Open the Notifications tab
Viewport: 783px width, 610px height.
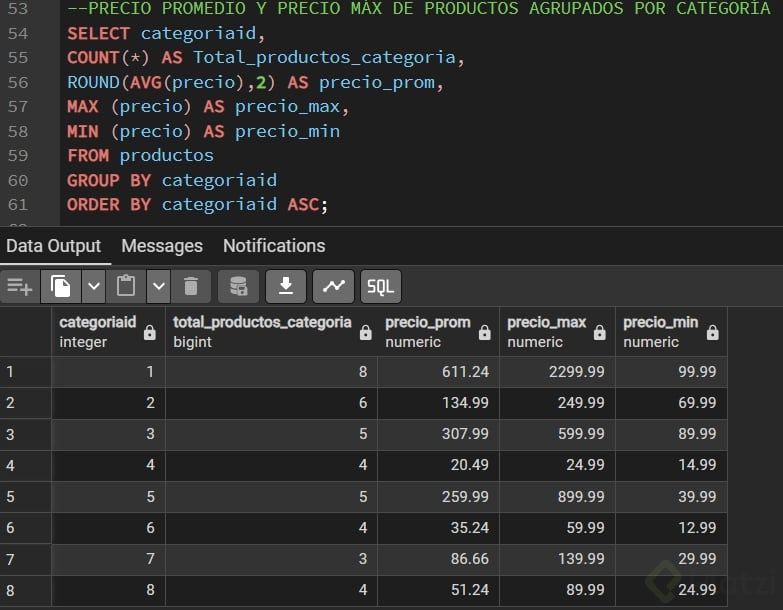tap(274, 246)
